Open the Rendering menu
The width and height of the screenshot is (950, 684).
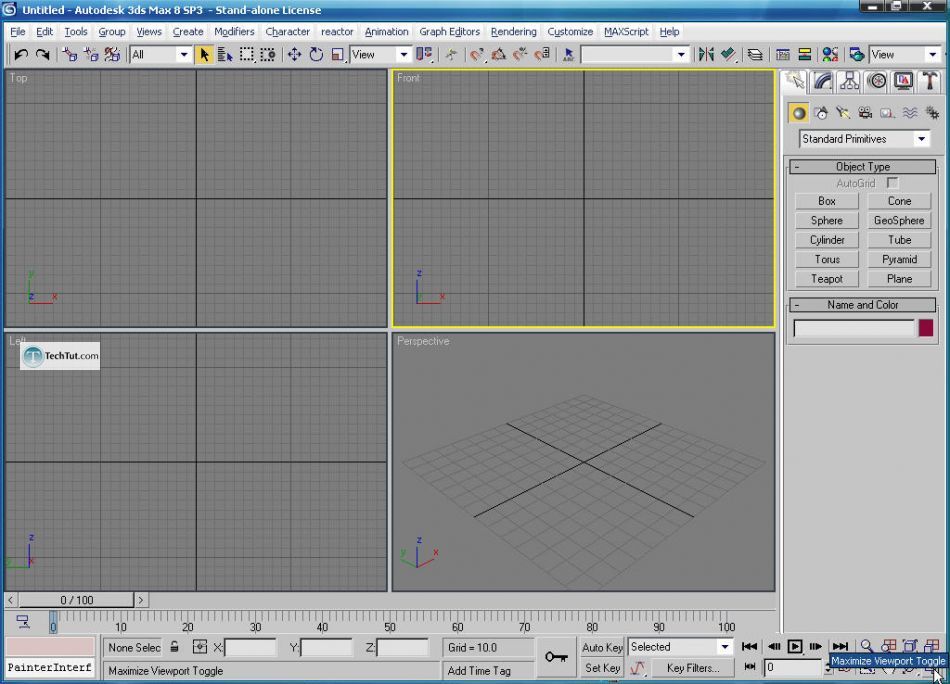[513, 32]
